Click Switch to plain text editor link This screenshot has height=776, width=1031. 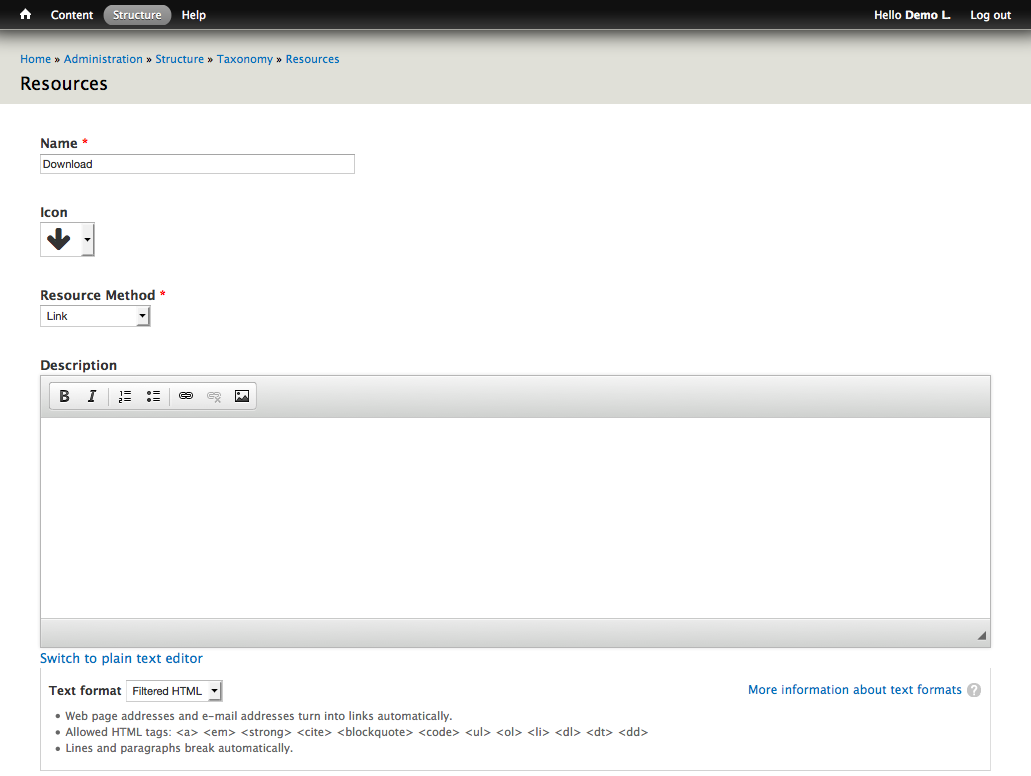click(121, 658)
